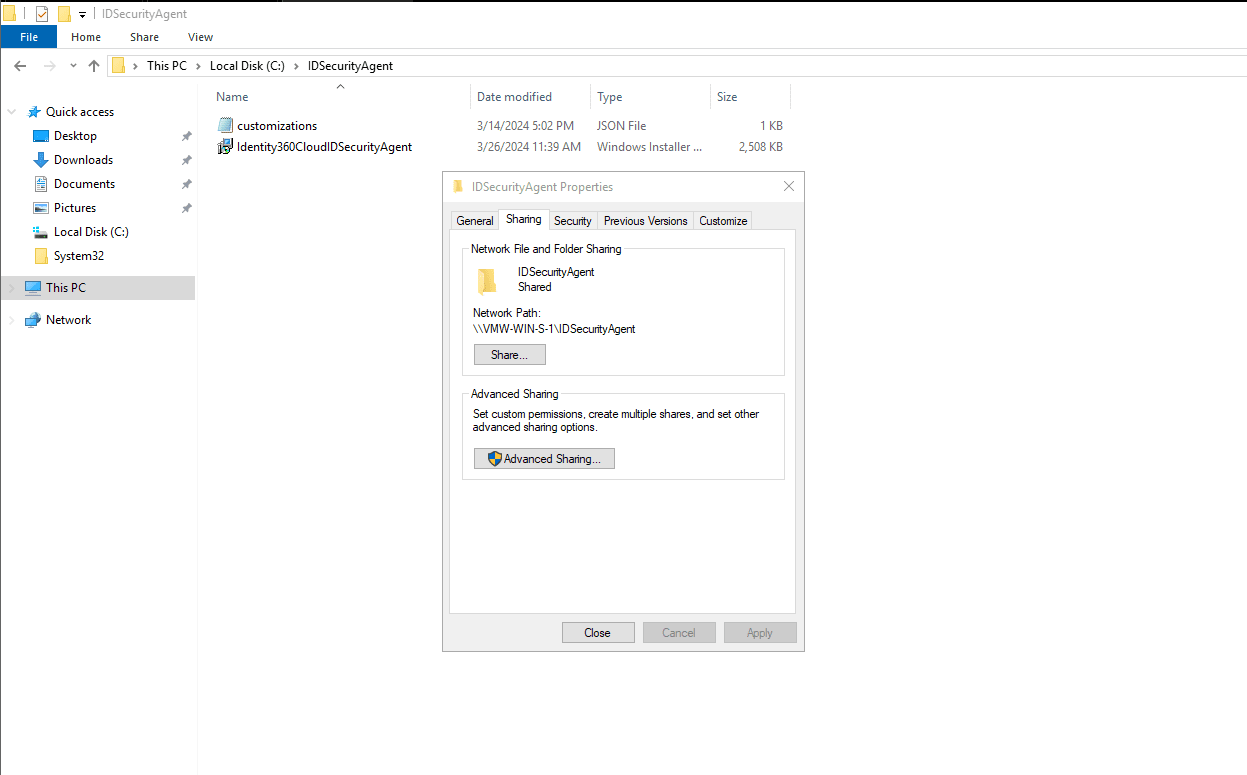Go forward with the forward arrow

click(50, 66)
